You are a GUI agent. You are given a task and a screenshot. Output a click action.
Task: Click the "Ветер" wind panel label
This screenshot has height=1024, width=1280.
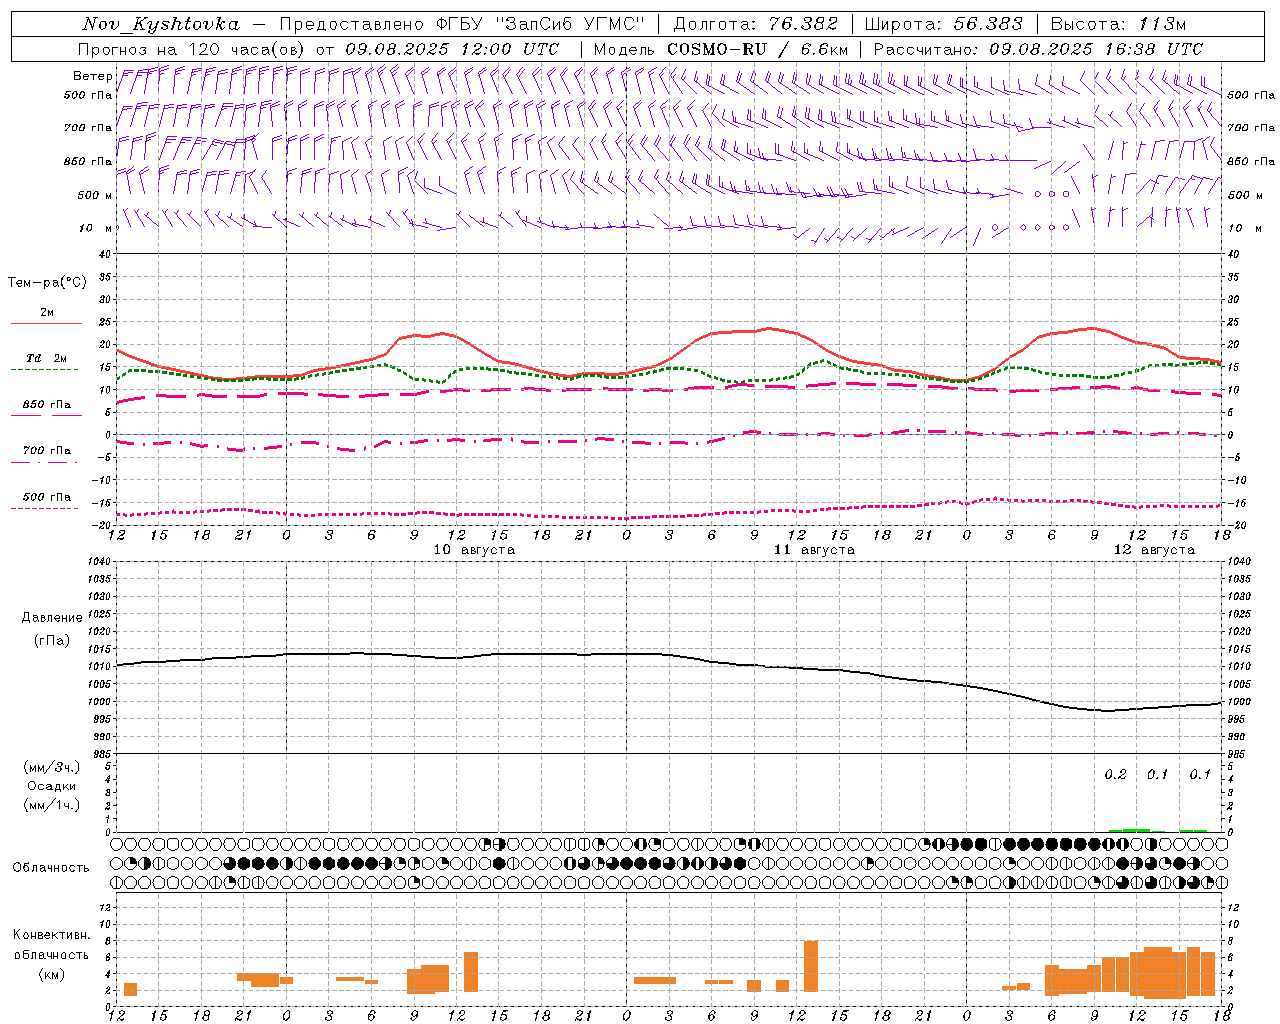point(93,76)
